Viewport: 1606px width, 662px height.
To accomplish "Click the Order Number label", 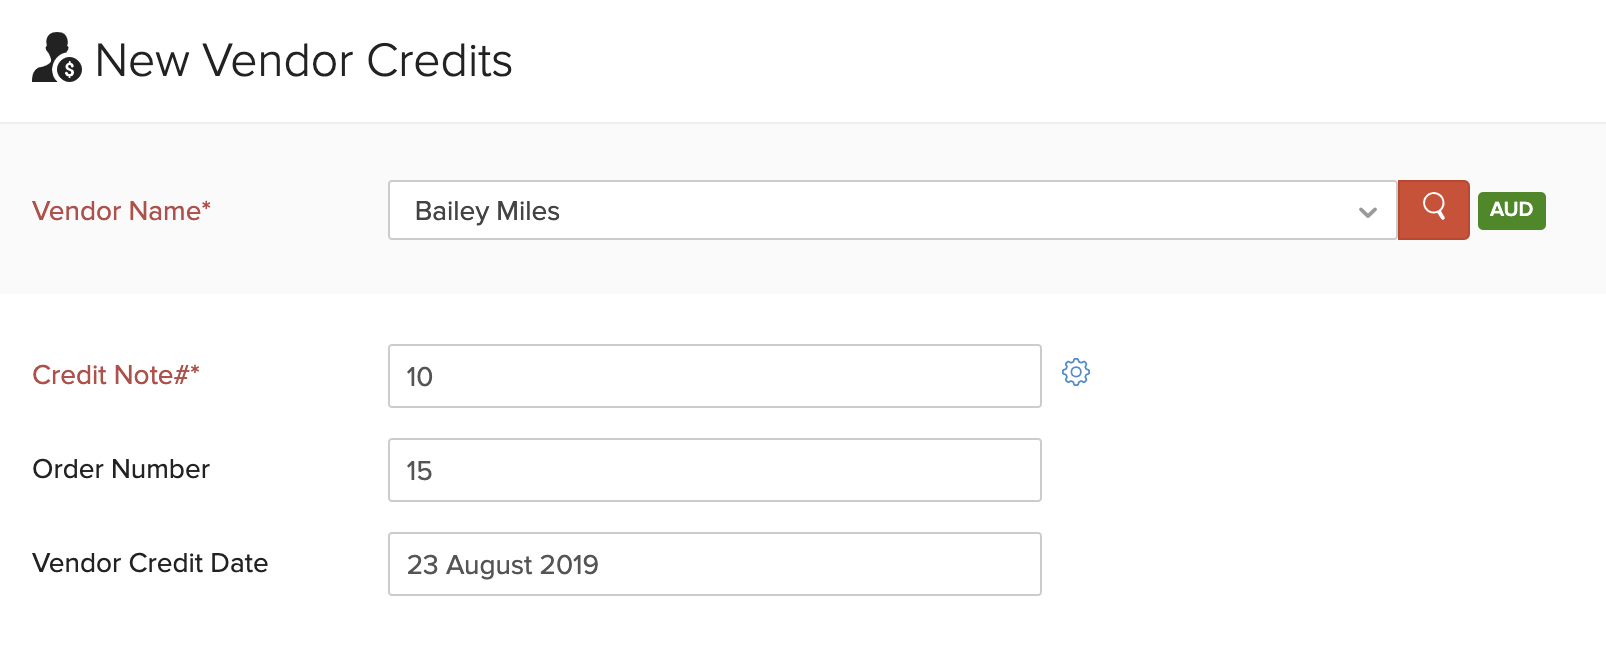I will point(121,469).
